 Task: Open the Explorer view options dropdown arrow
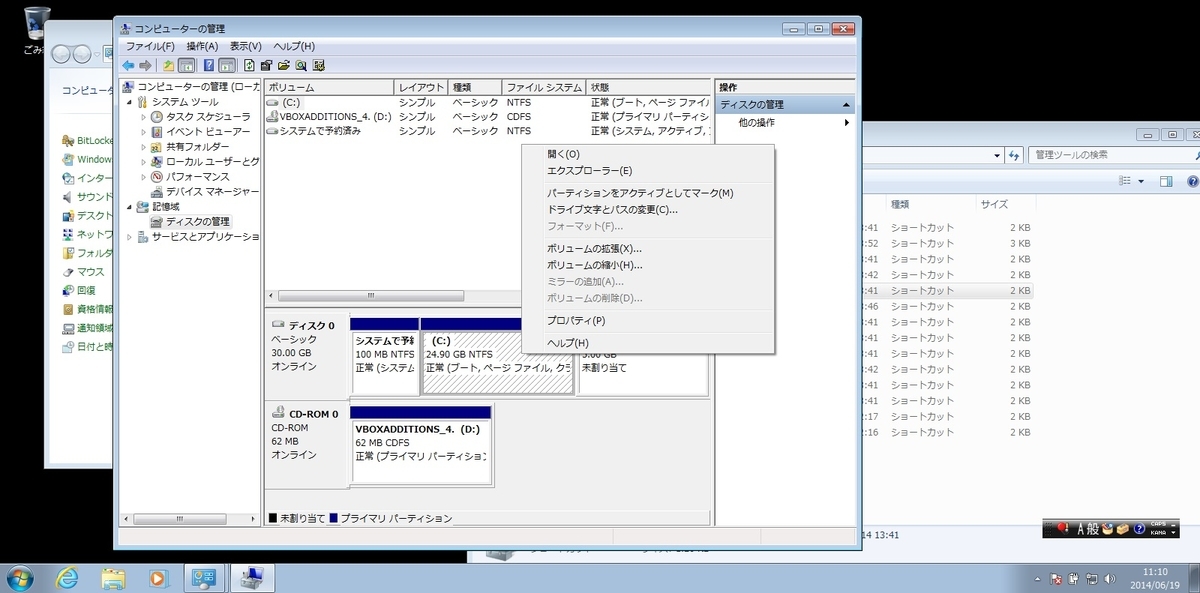pos(1141,181)
